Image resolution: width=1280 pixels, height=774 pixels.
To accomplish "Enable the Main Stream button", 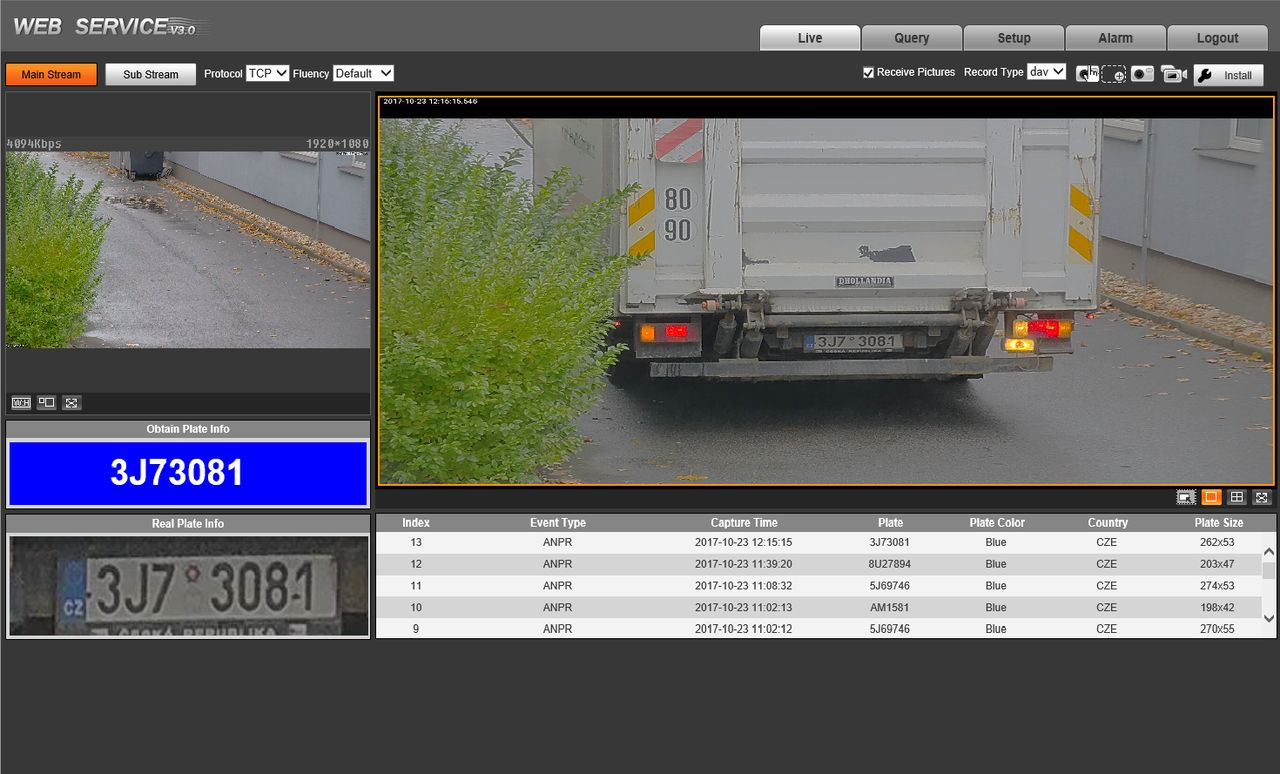I will (51, 75).
